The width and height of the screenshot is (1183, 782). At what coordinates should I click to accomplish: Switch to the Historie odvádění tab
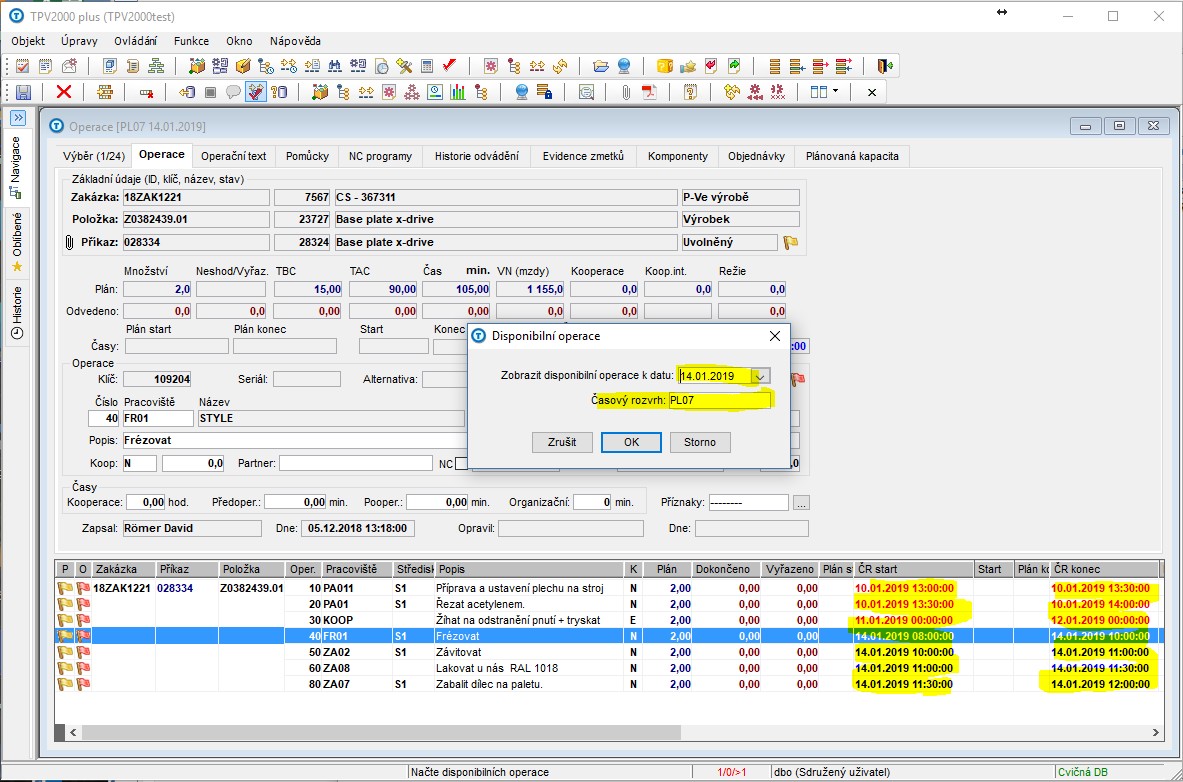477,156
